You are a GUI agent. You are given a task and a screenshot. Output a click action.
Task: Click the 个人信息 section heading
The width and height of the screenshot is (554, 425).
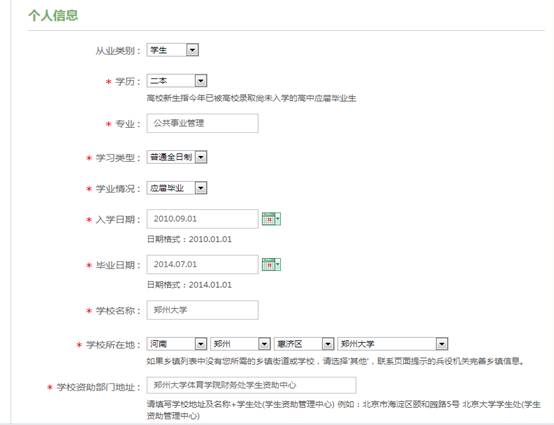click(x=53, y=15)
